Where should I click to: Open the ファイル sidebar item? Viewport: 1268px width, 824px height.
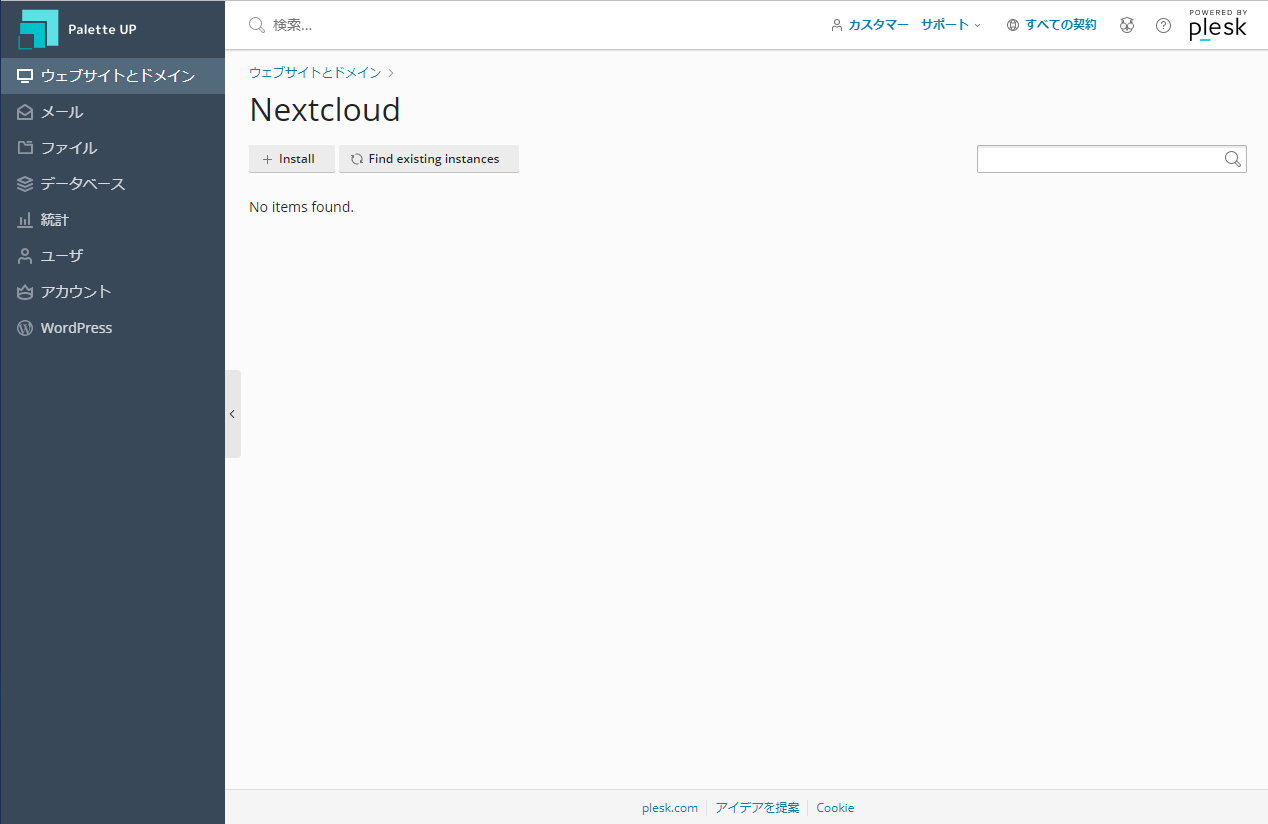click(112, 148)
